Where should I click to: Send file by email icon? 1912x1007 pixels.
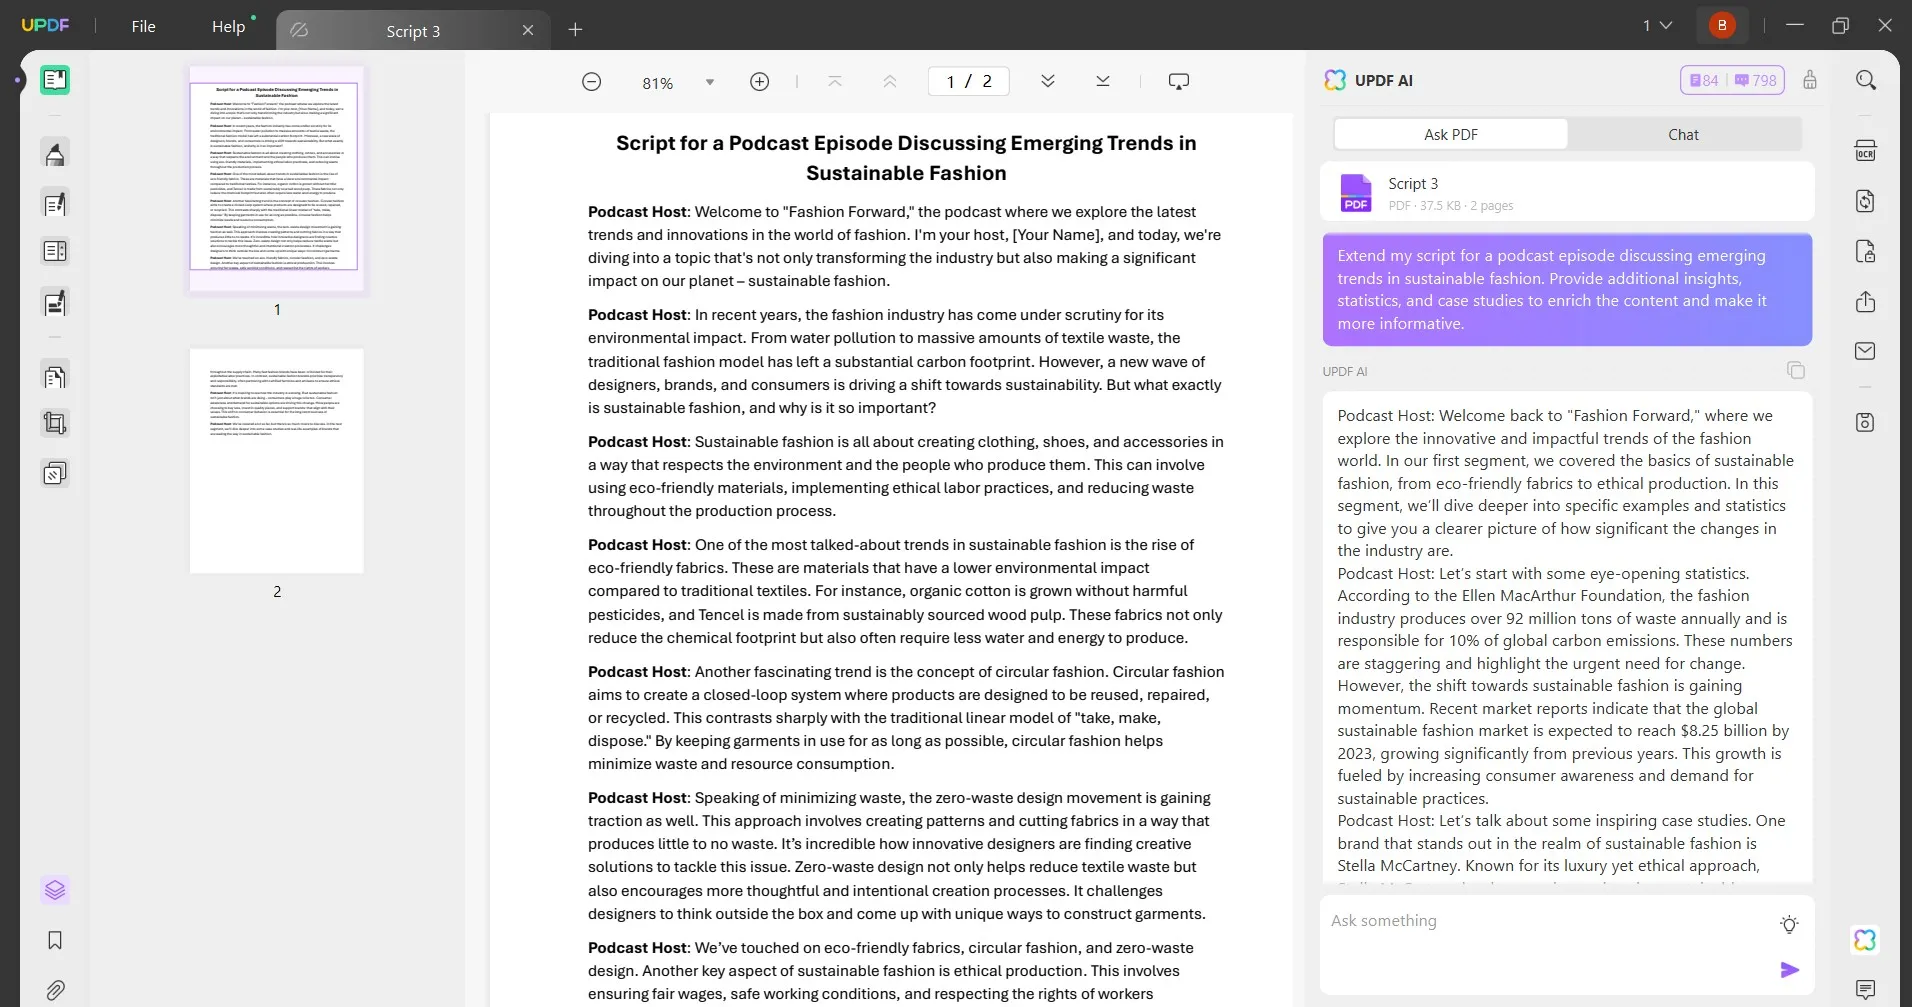[x=1865, y=351]
